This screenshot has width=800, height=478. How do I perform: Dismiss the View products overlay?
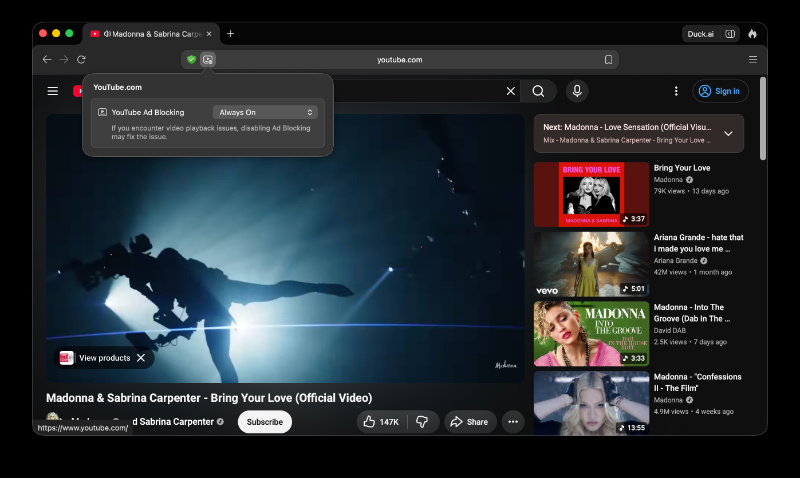141,358
